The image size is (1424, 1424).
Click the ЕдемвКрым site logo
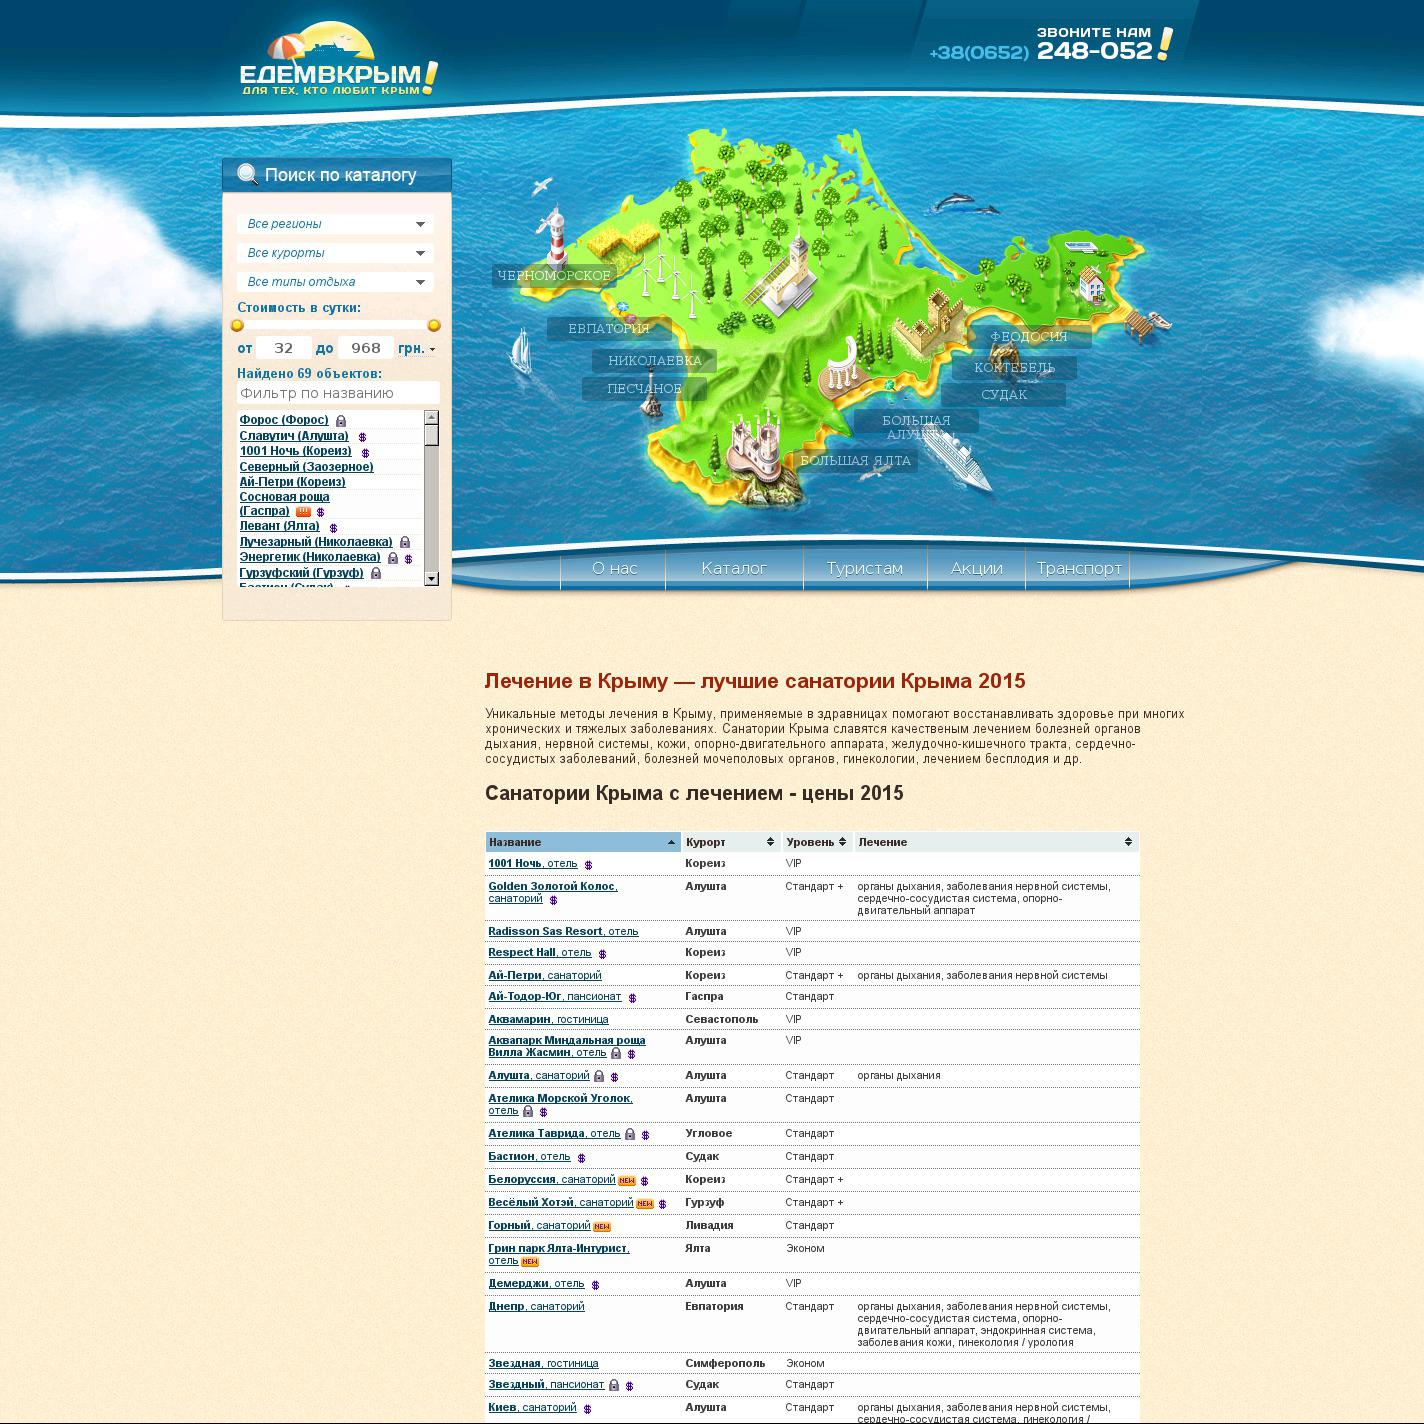click(x=337, y=63)
